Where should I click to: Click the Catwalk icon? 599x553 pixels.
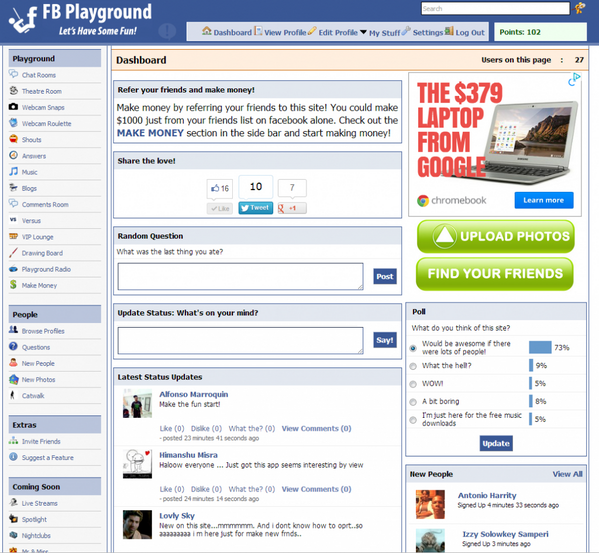pyautogui.click(x=13, y=395)
